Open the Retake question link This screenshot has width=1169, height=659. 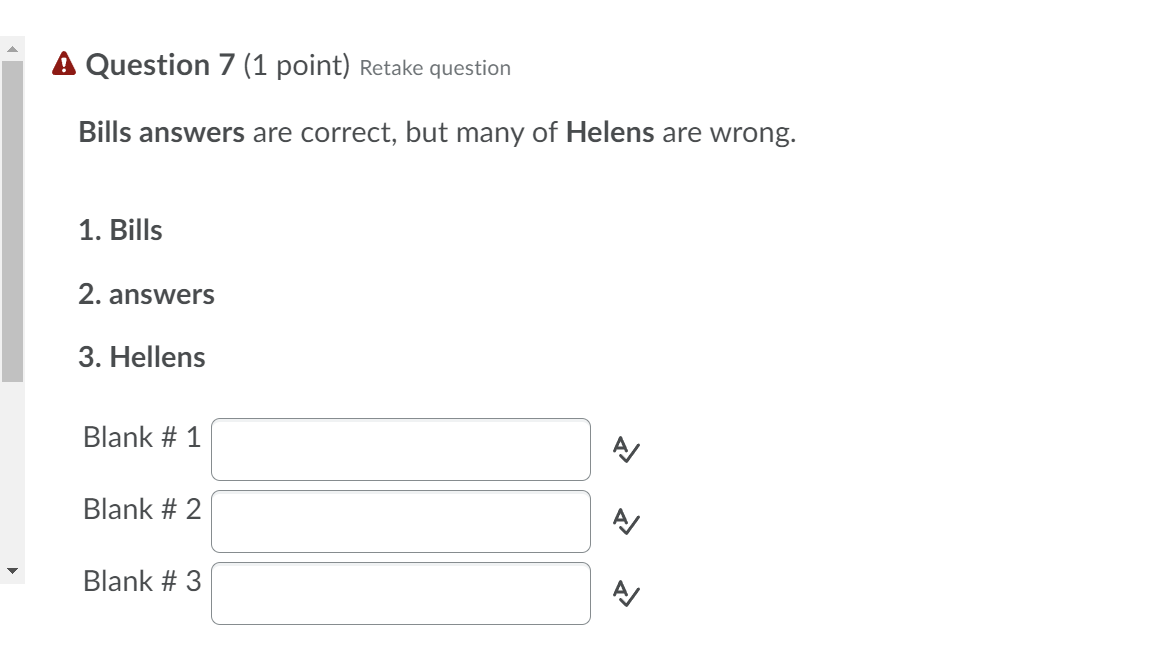tap(435, 68)
